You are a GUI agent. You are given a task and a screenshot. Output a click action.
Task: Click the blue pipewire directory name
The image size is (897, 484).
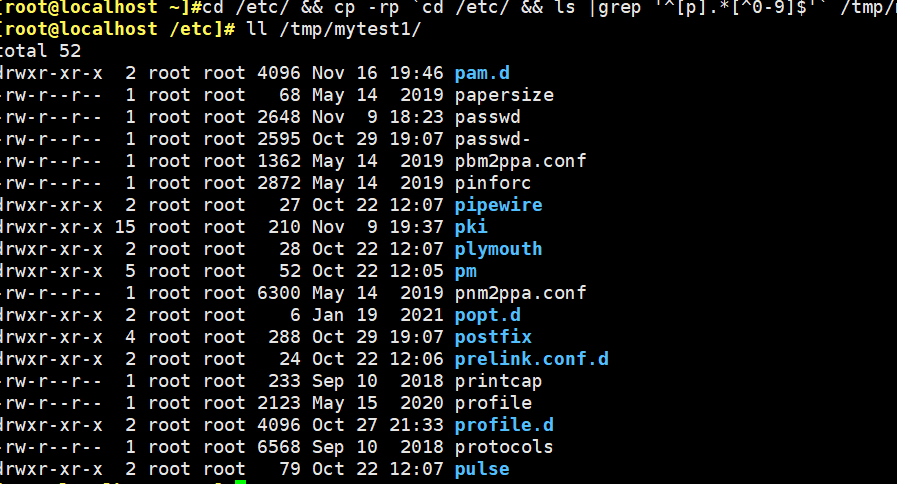tap(498, 205)
